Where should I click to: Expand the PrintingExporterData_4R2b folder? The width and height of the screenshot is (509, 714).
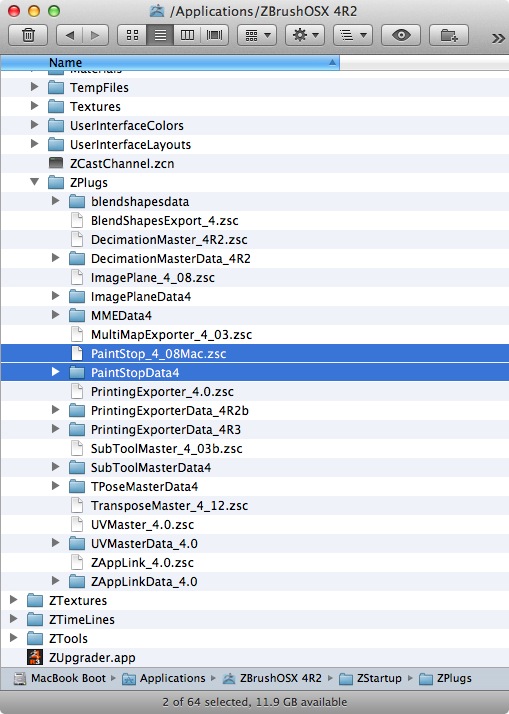(x=56, y=410)
